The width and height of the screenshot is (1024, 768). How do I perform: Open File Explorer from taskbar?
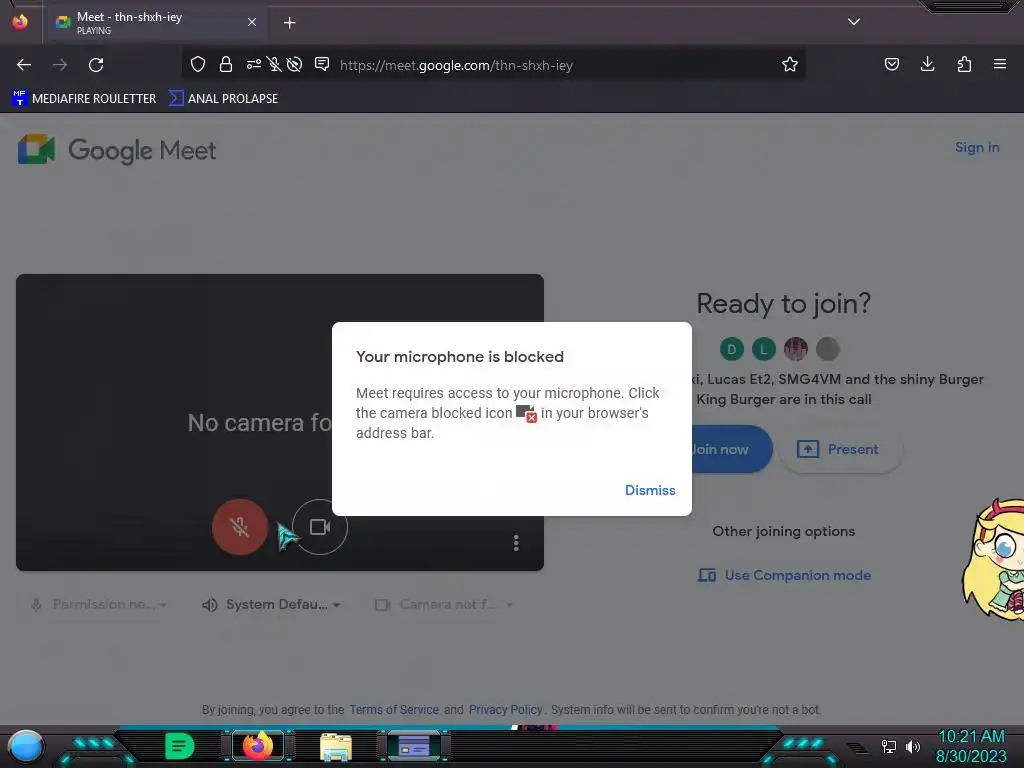click(336, 746)
